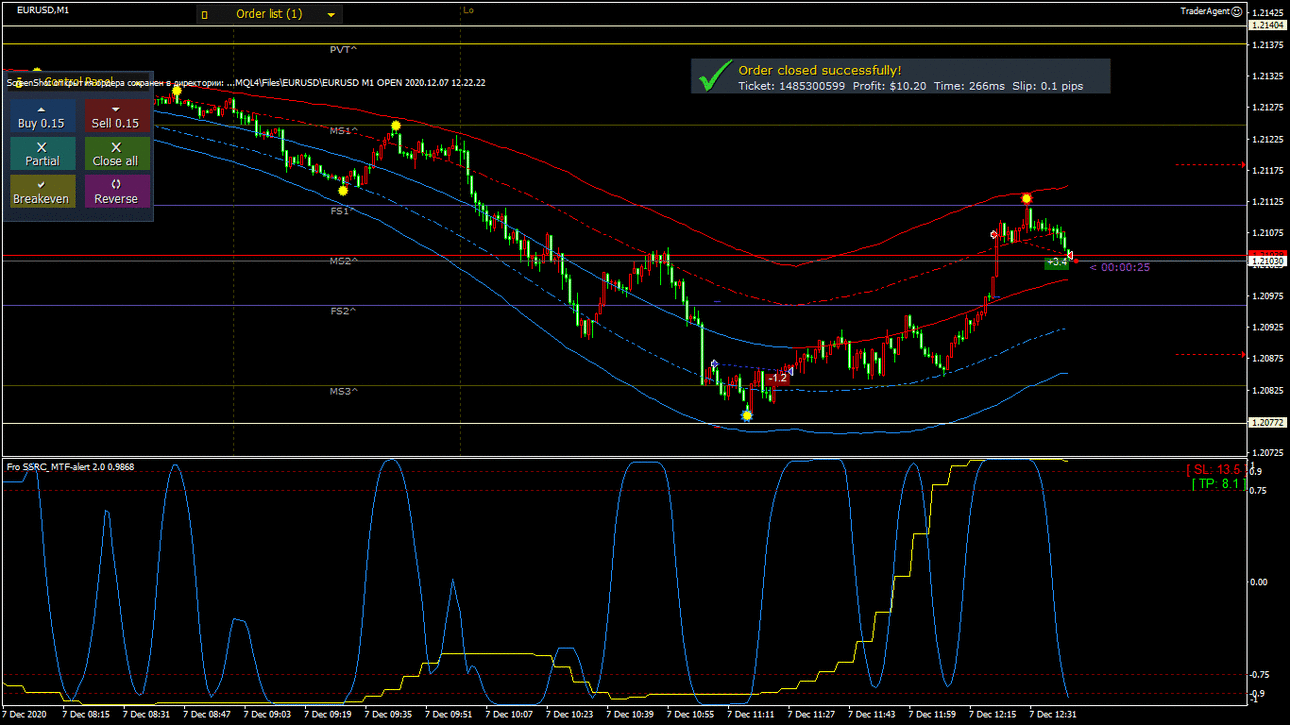Click the '[ SL: 13.5 ]' label

coord(1214,469)
